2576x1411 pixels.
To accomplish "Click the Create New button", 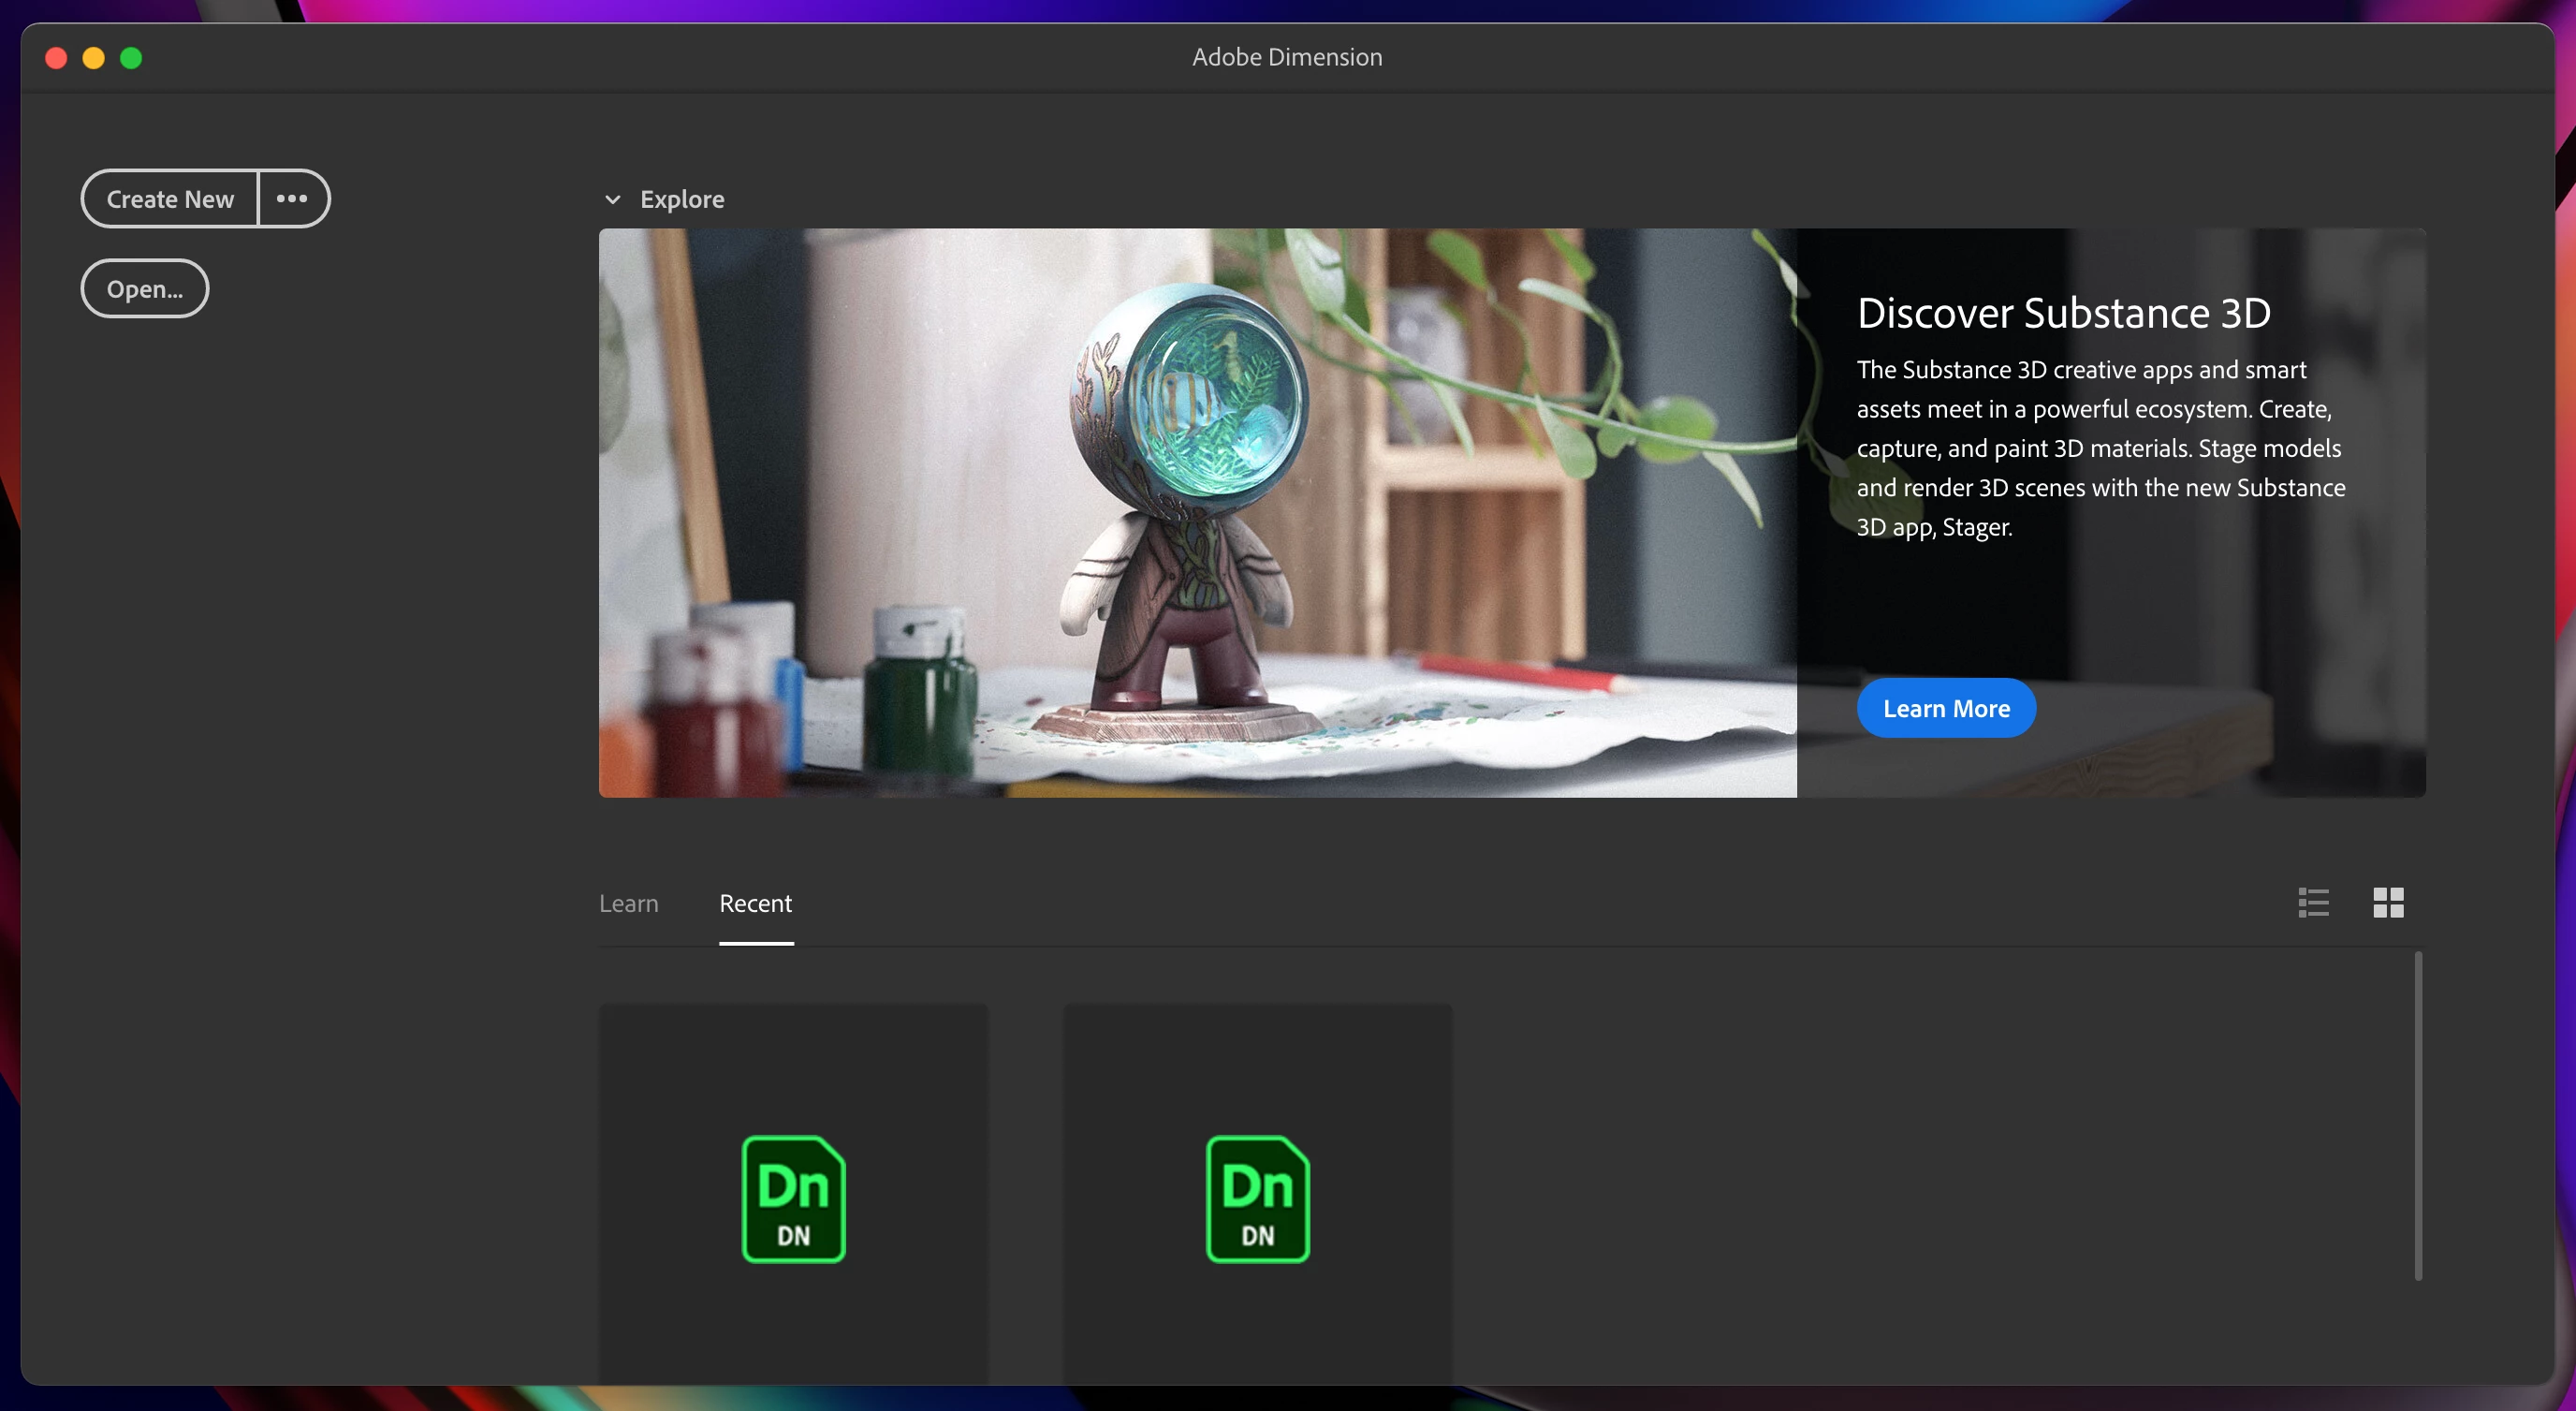I will 170,199.
